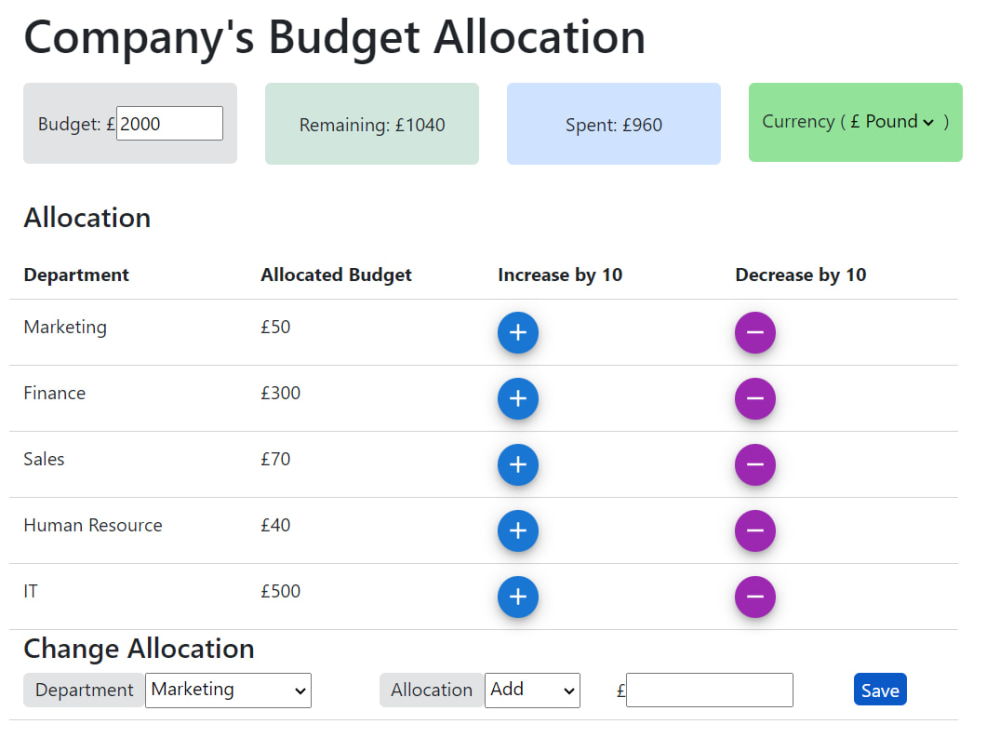Click the plus icon for Finance
This screenshot has height=751, width=1000.
click(x=518, y=399)
